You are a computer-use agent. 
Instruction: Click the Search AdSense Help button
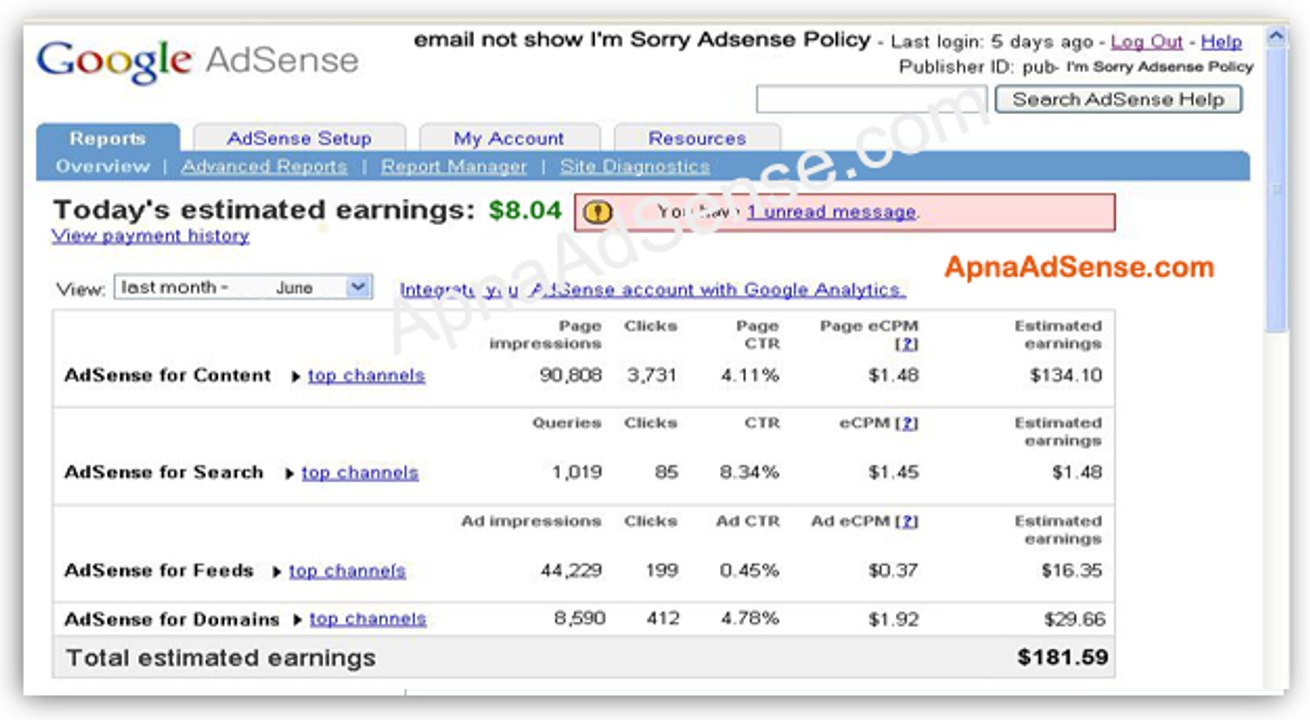click(1118, 99)
